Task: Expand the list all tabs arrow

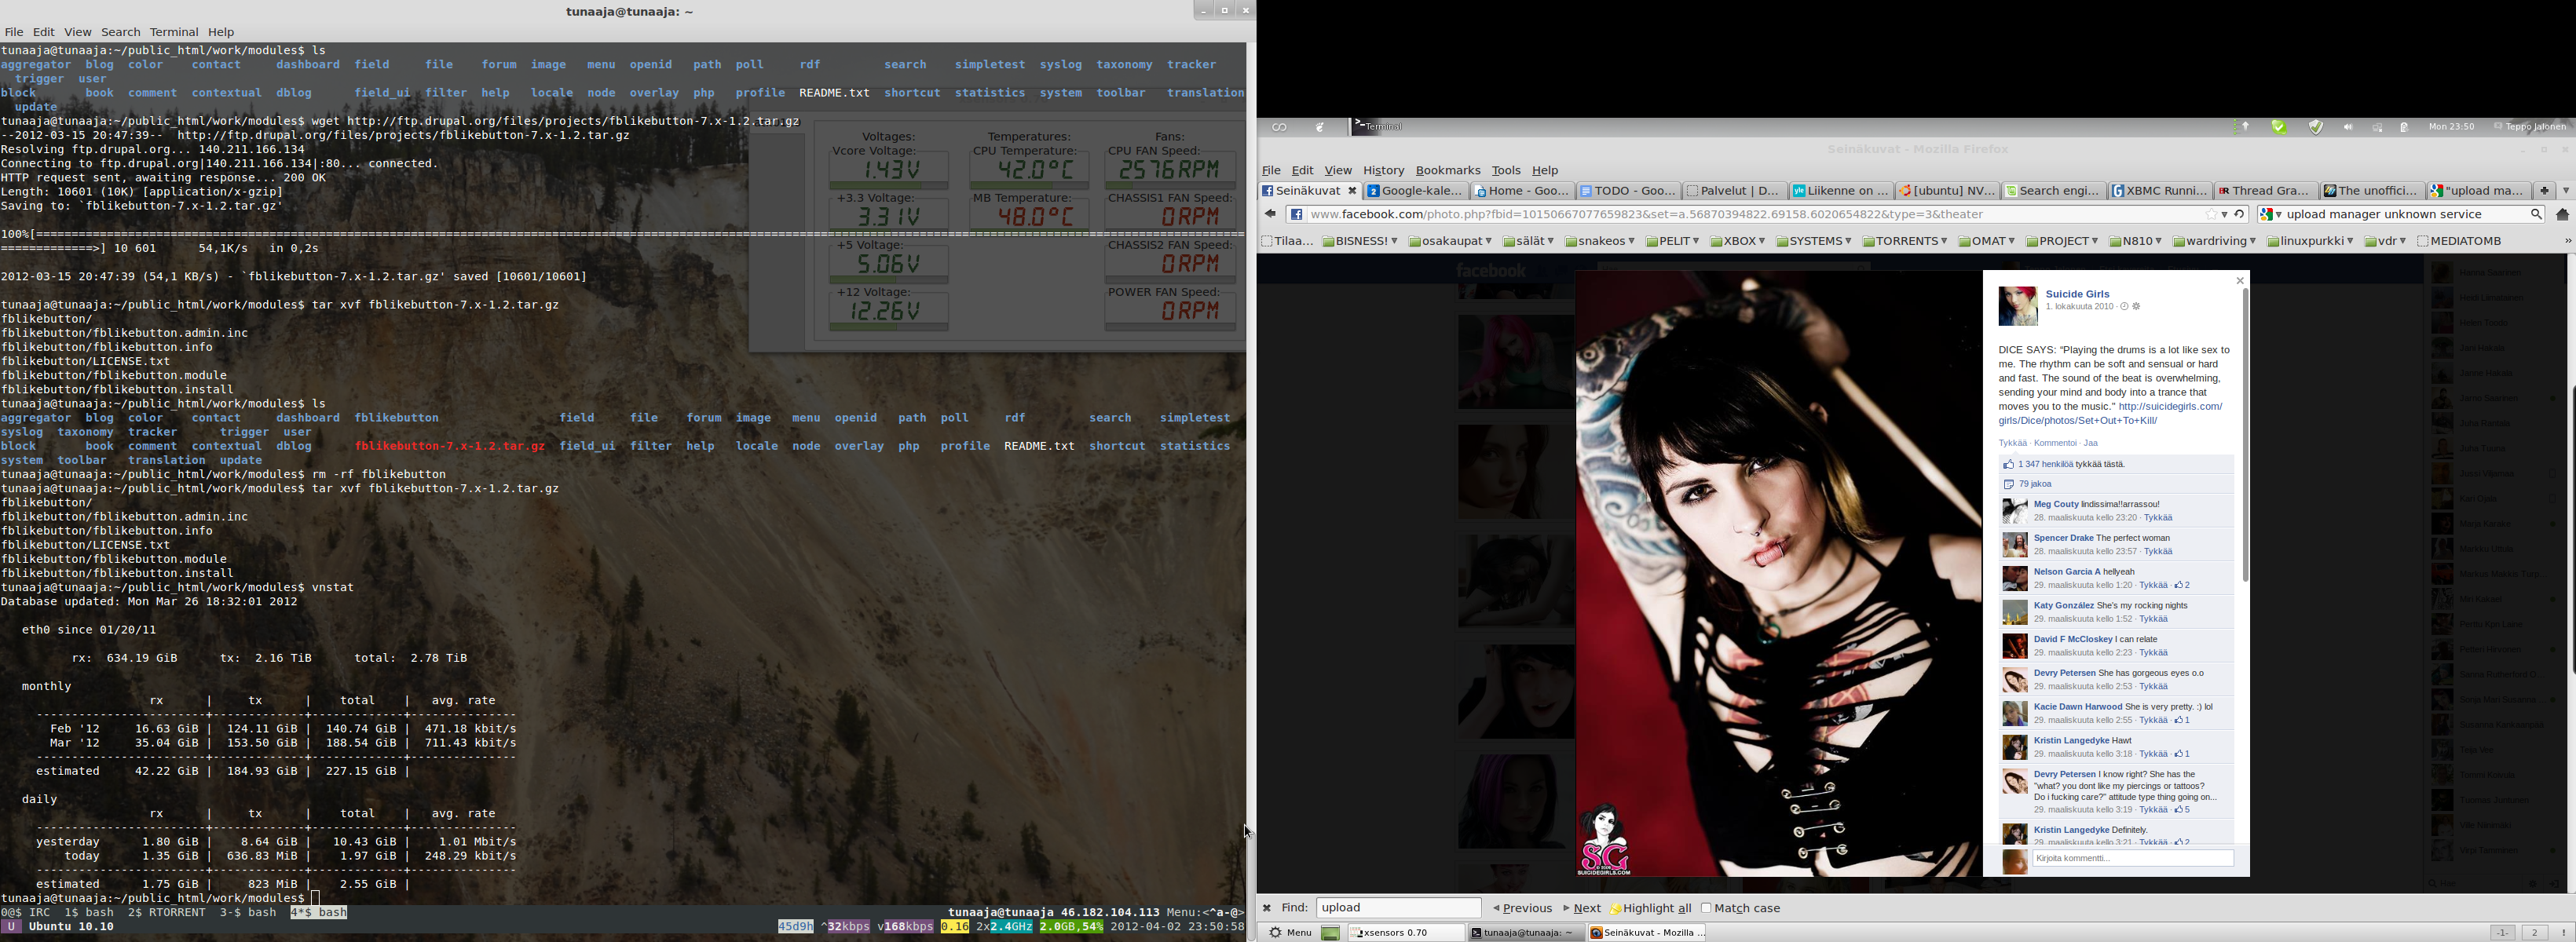Action: [x=2566, y=190]
